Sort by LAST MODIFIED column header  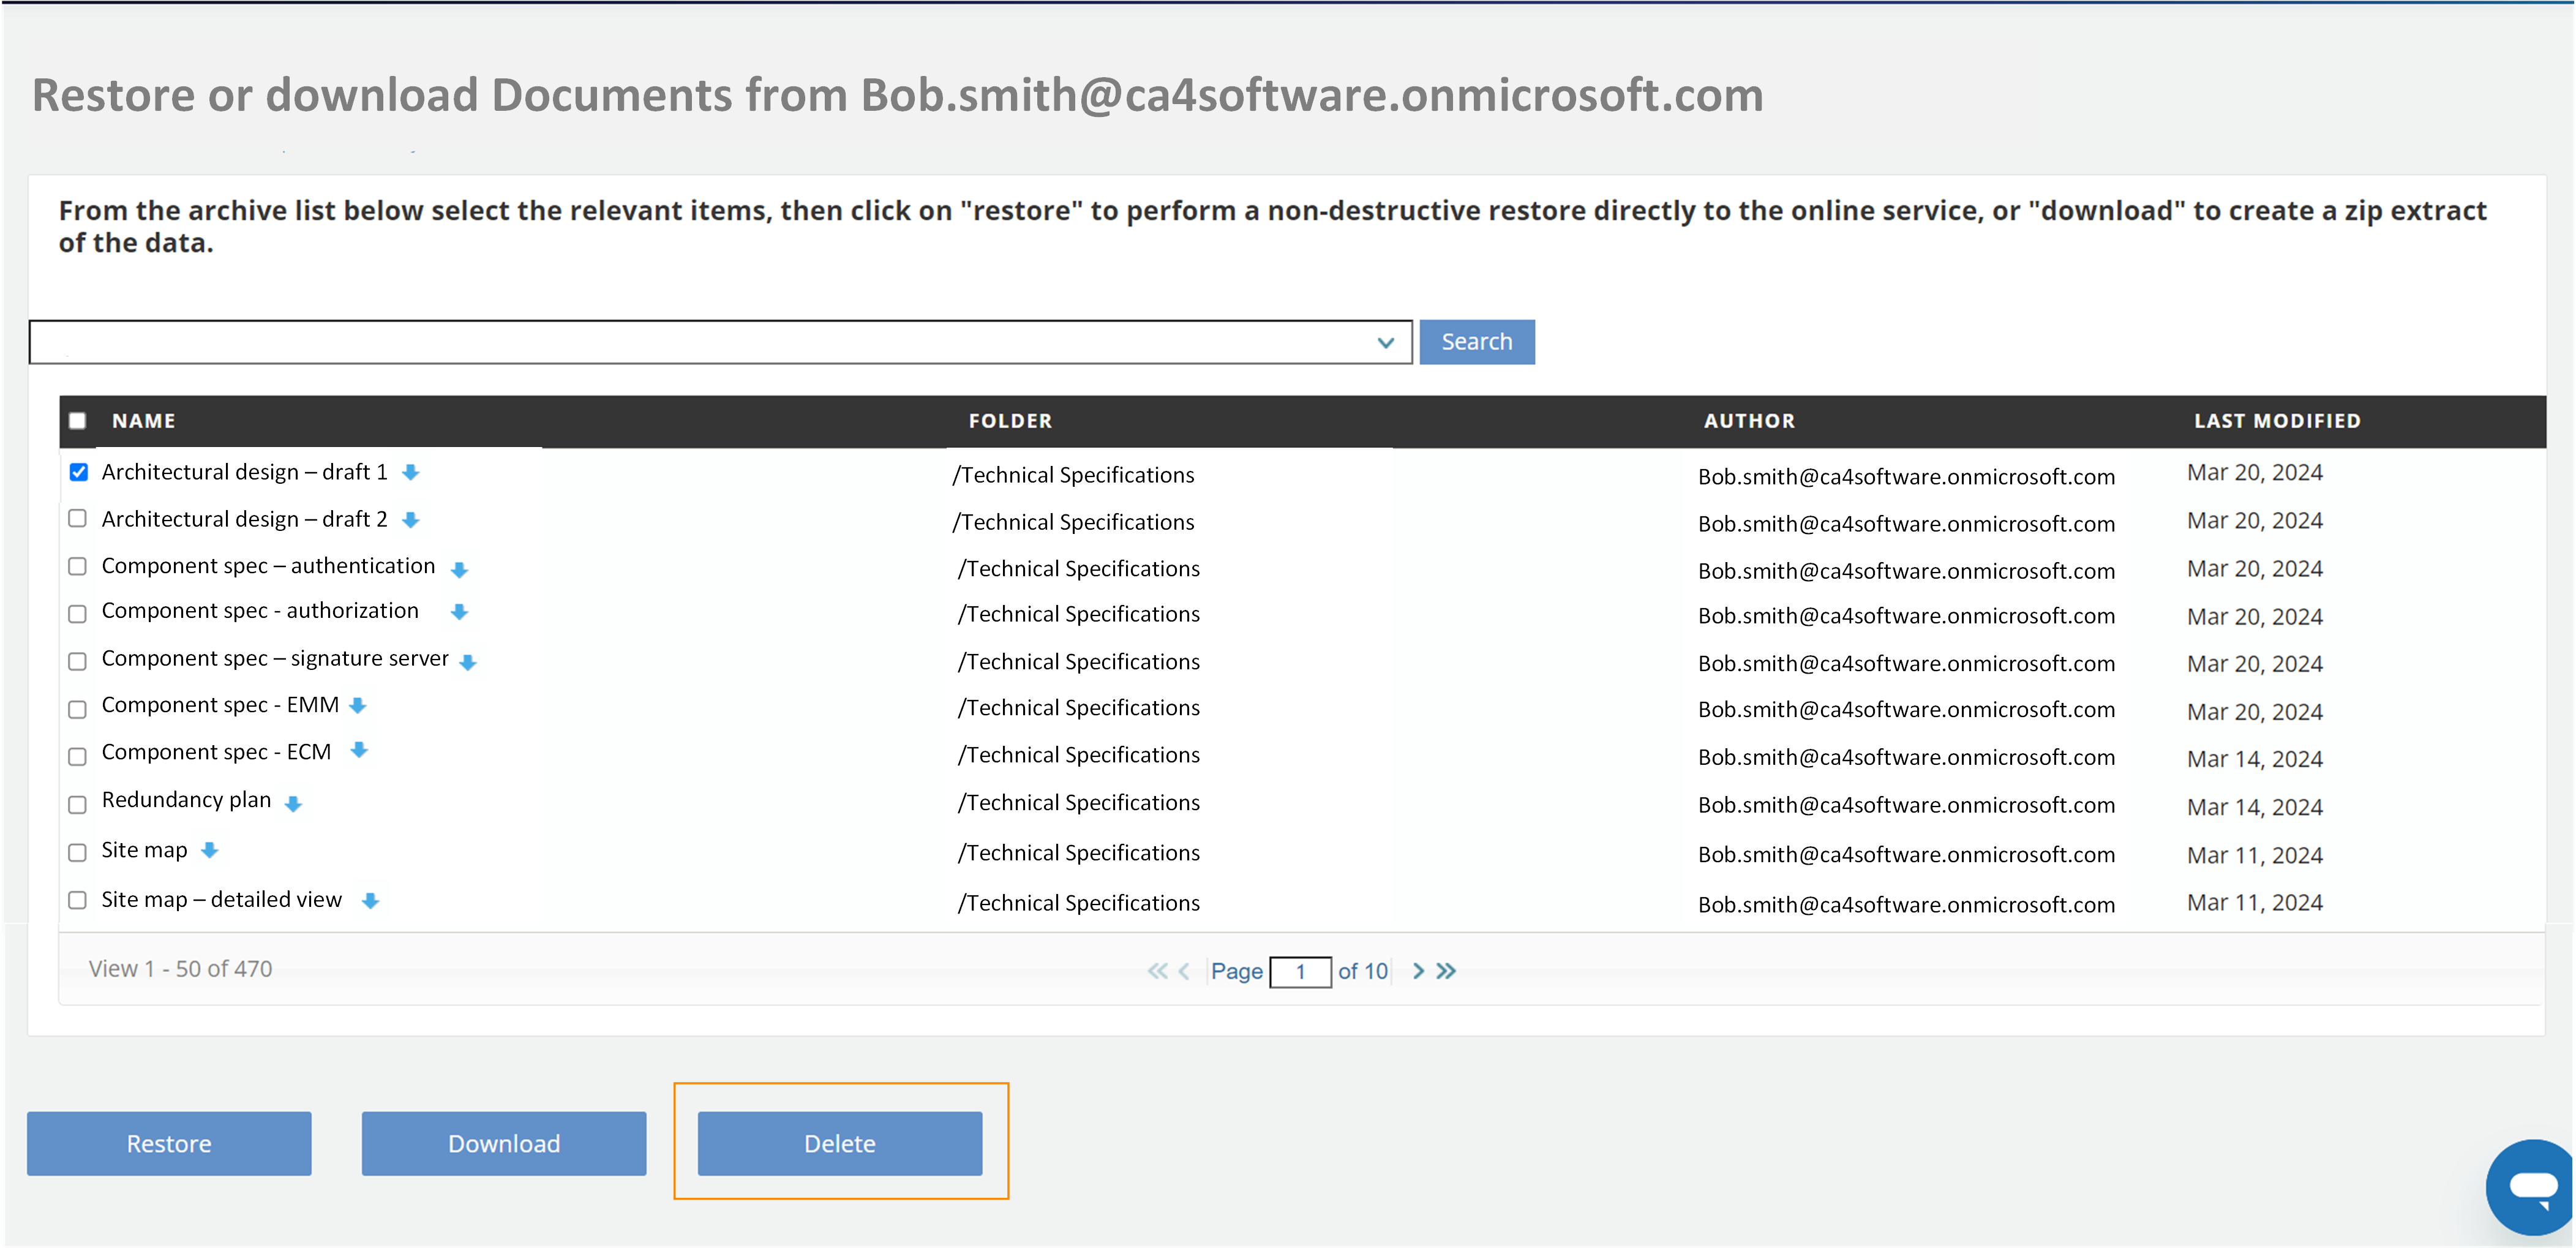[2277, 421]
